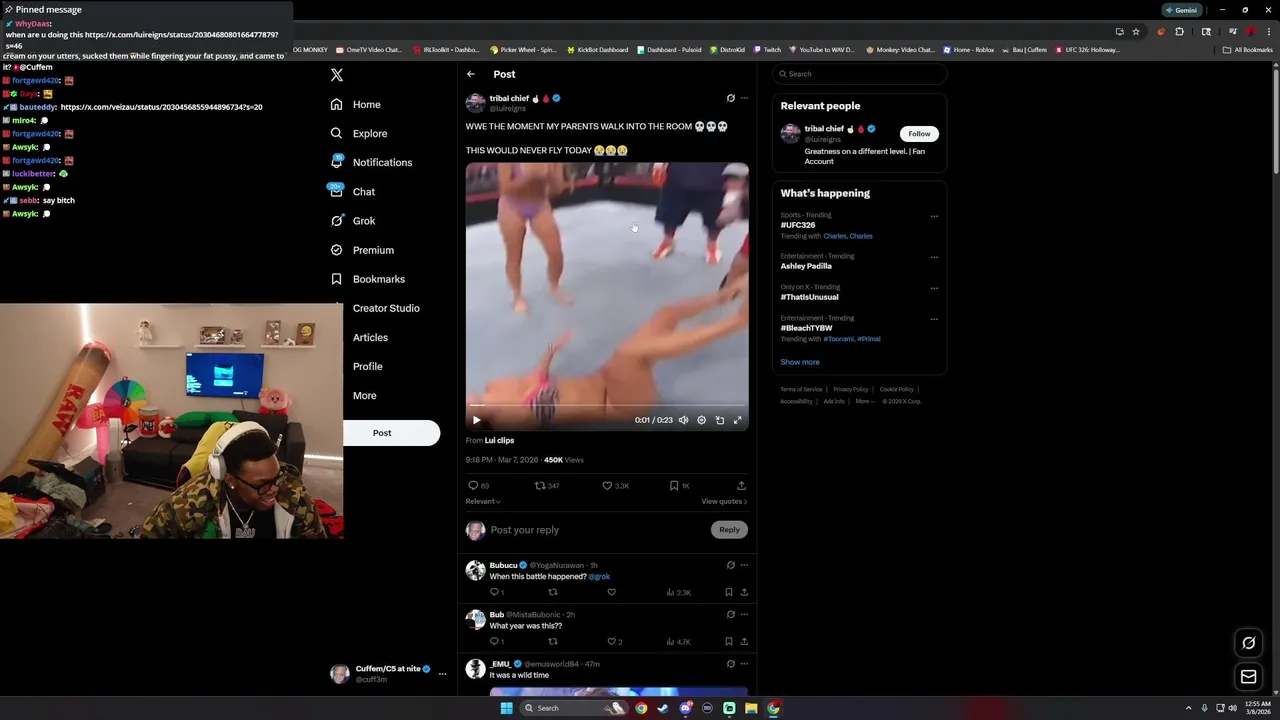The width and height of the screenshot is (1280, 720).
Task: Open three-dot menu on Bubucu's reply
Action: (744, 565)
